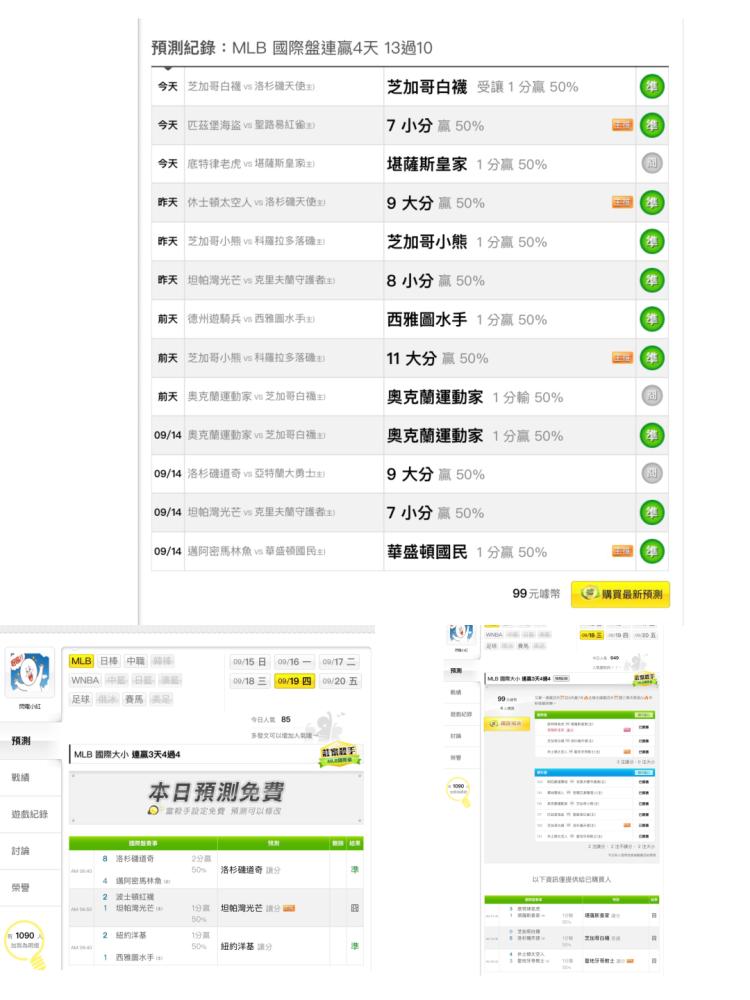Image resolution: width=750 pixels, height=1000 pixels.
Task: Click matchup 休士頓太空人 vs 洛杉磯天使
Action: click(256, 202)
